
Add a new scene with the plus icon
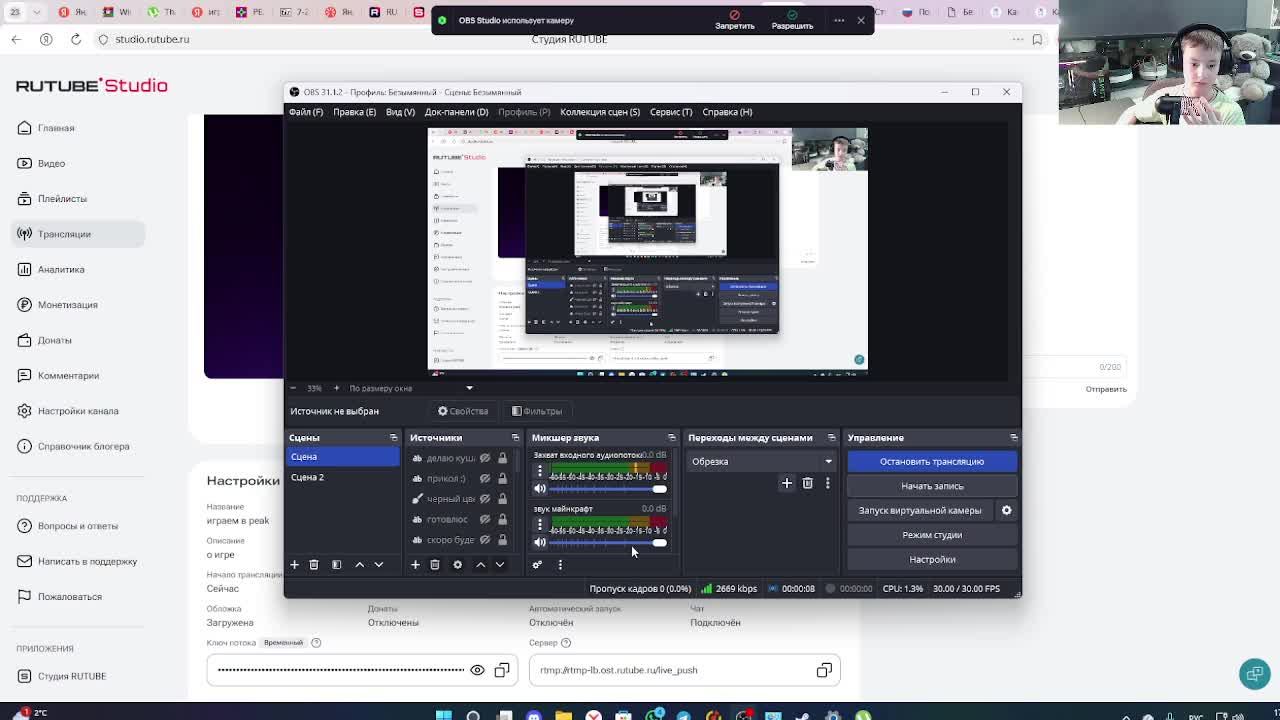[x=294, y=565]
